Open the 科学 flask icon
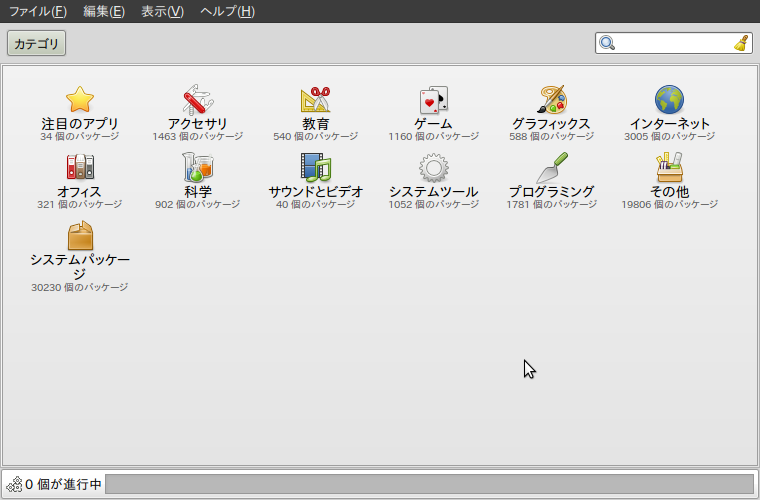Image resolution: width=760 pixels, height=500 pixels. (198, 167)
